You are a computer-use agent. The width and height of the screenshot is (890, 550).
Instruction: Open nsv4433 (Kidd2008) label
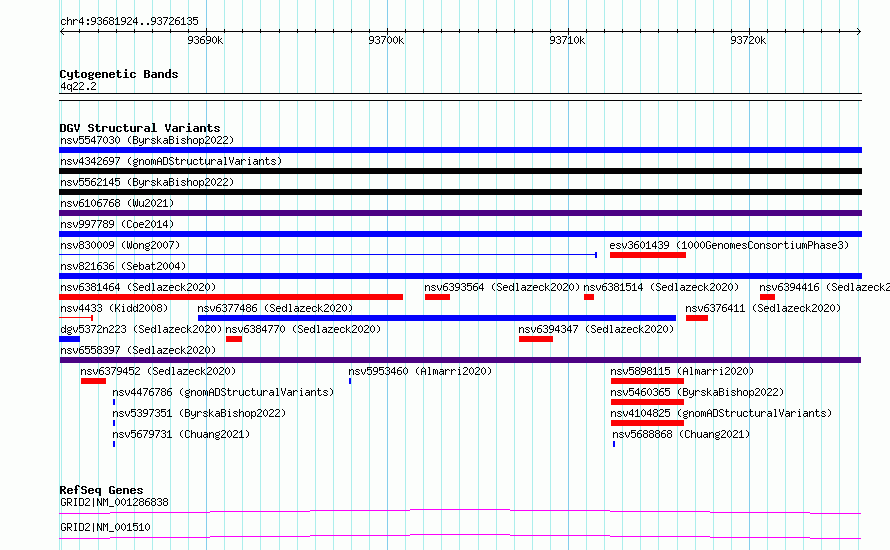pos(114,308)
